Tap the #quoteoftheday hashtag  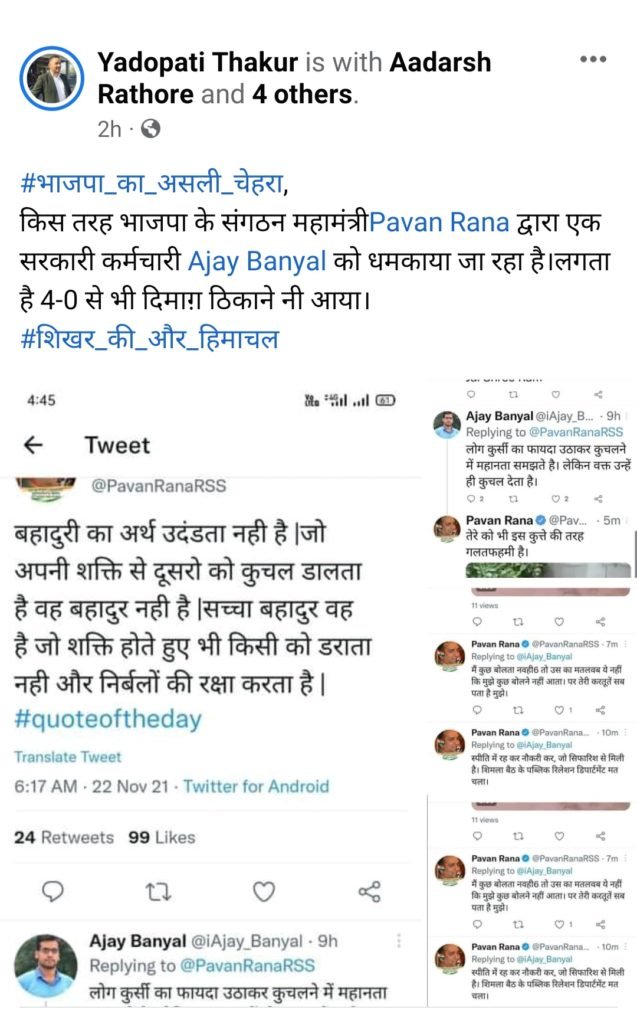108,719
